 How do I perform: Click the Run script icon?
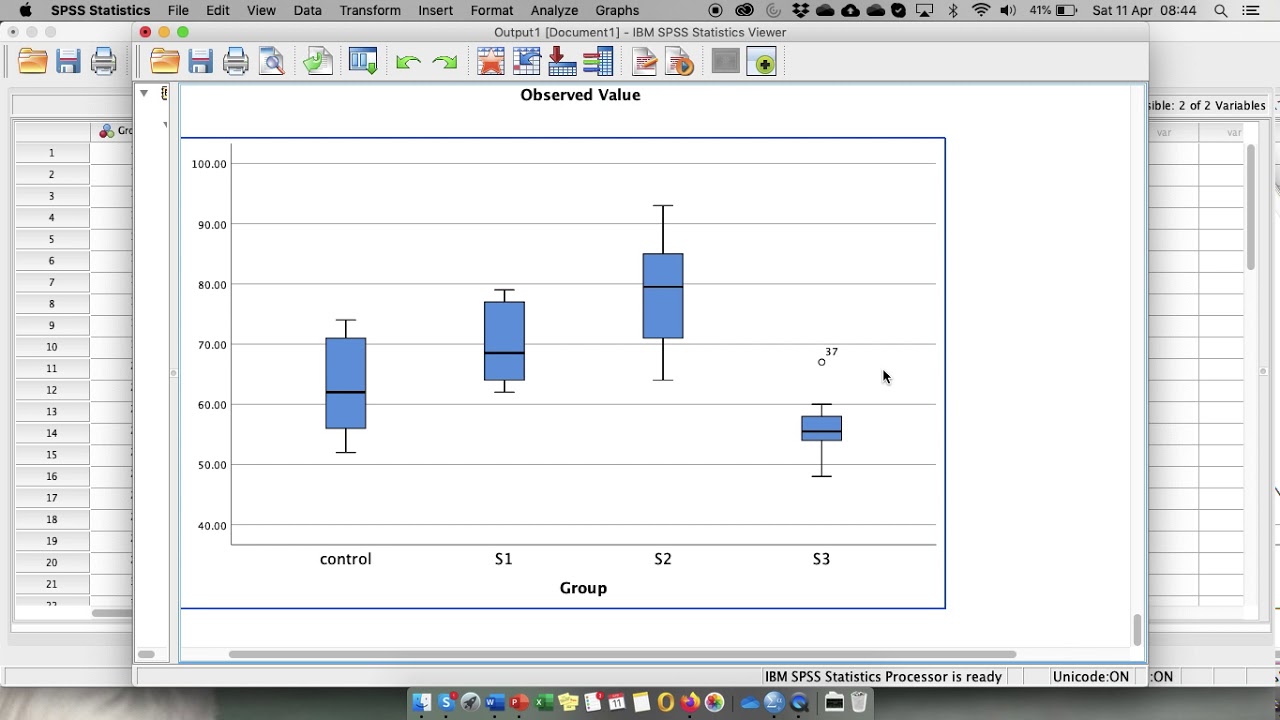(x=680, y=62)
